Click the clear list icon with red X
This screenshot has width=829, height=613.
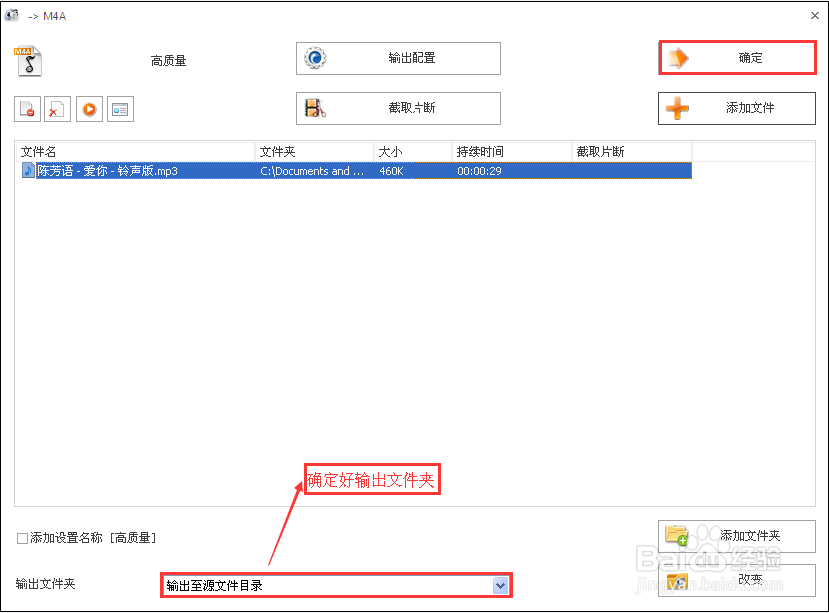(x=57, y=108)
